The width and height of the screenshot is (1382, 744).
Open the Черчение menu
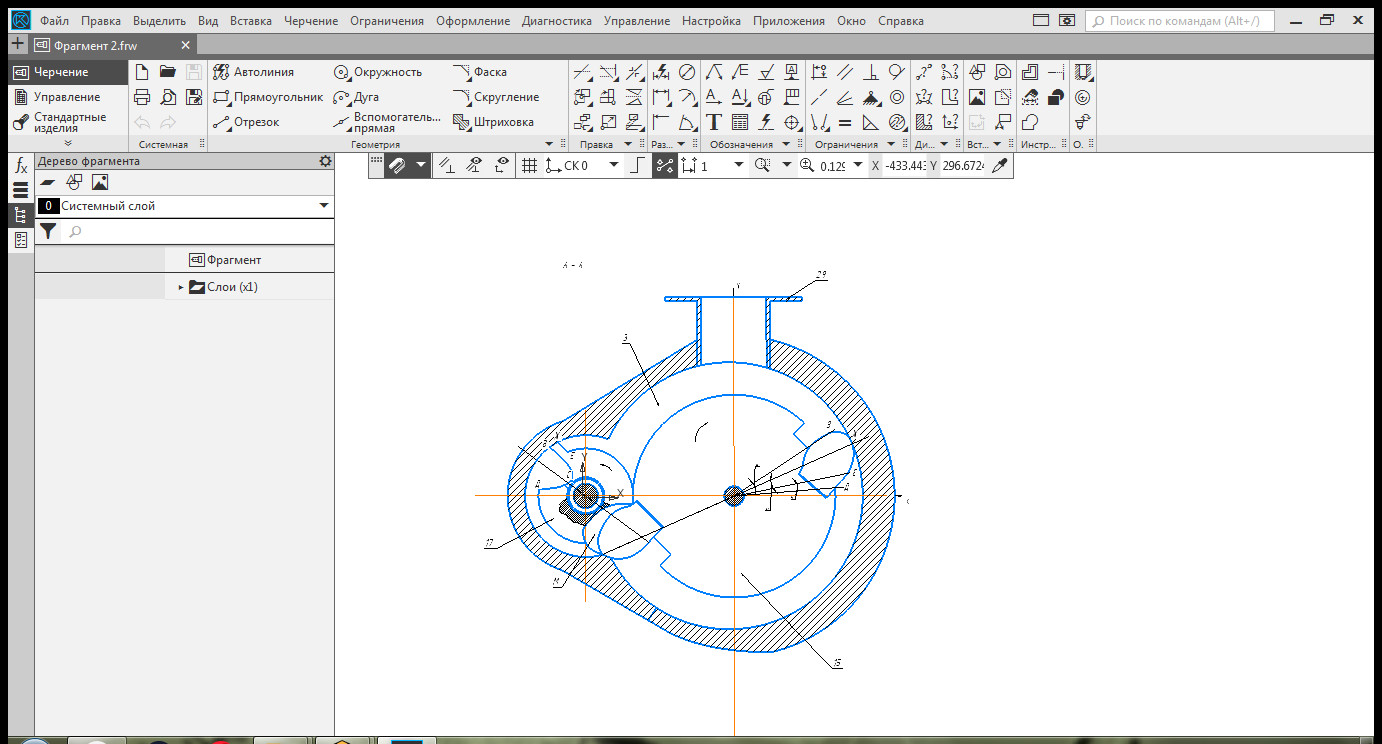[310, 21]
